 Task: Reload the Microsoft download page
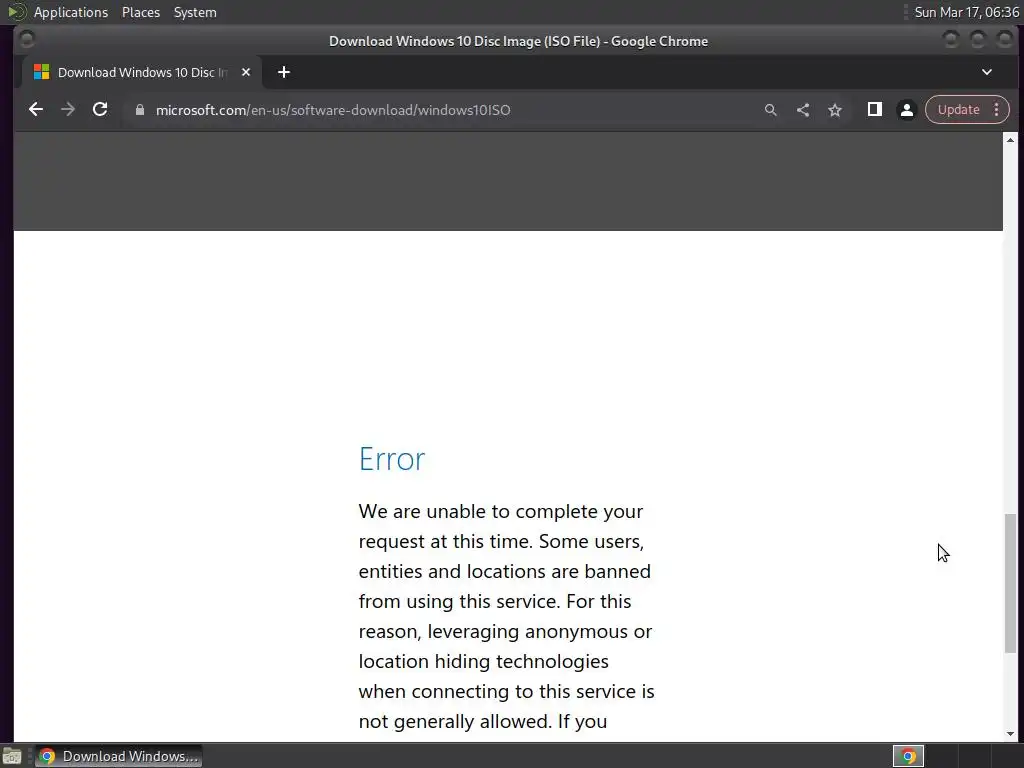coord(100,110)
